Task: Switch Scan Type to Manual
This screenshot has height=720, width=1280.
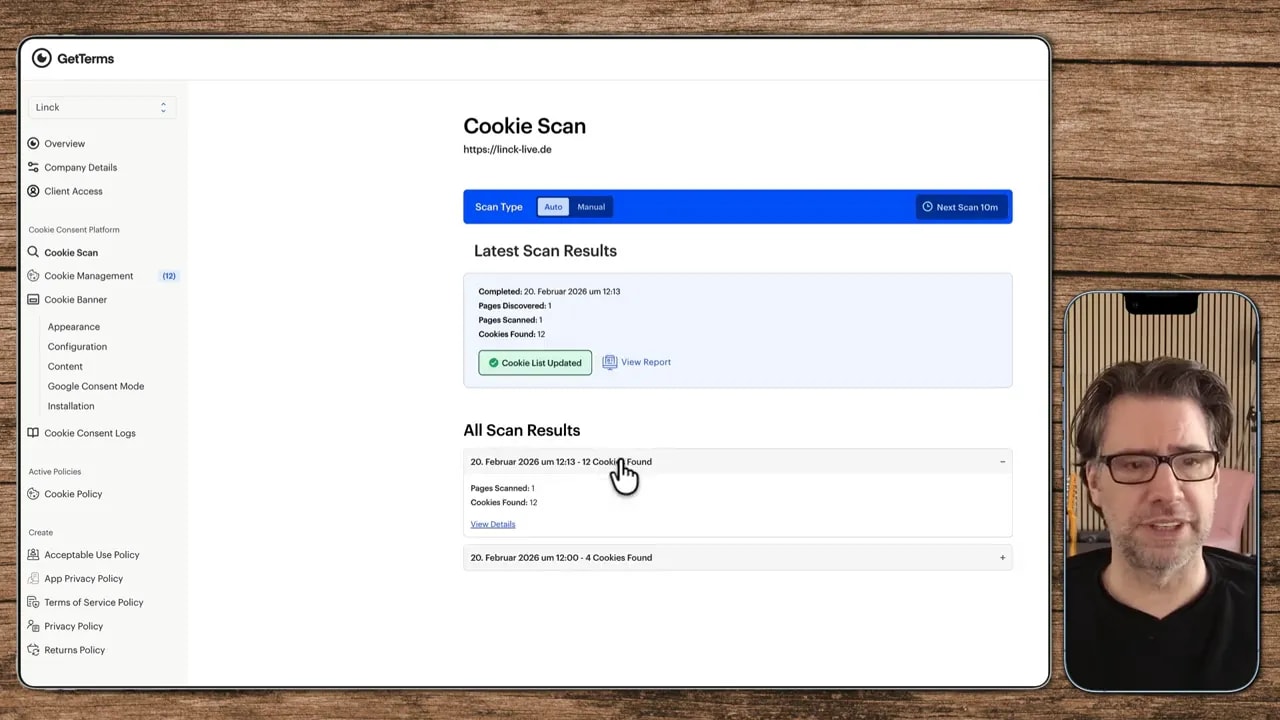Action: click(x=590, y=206)
